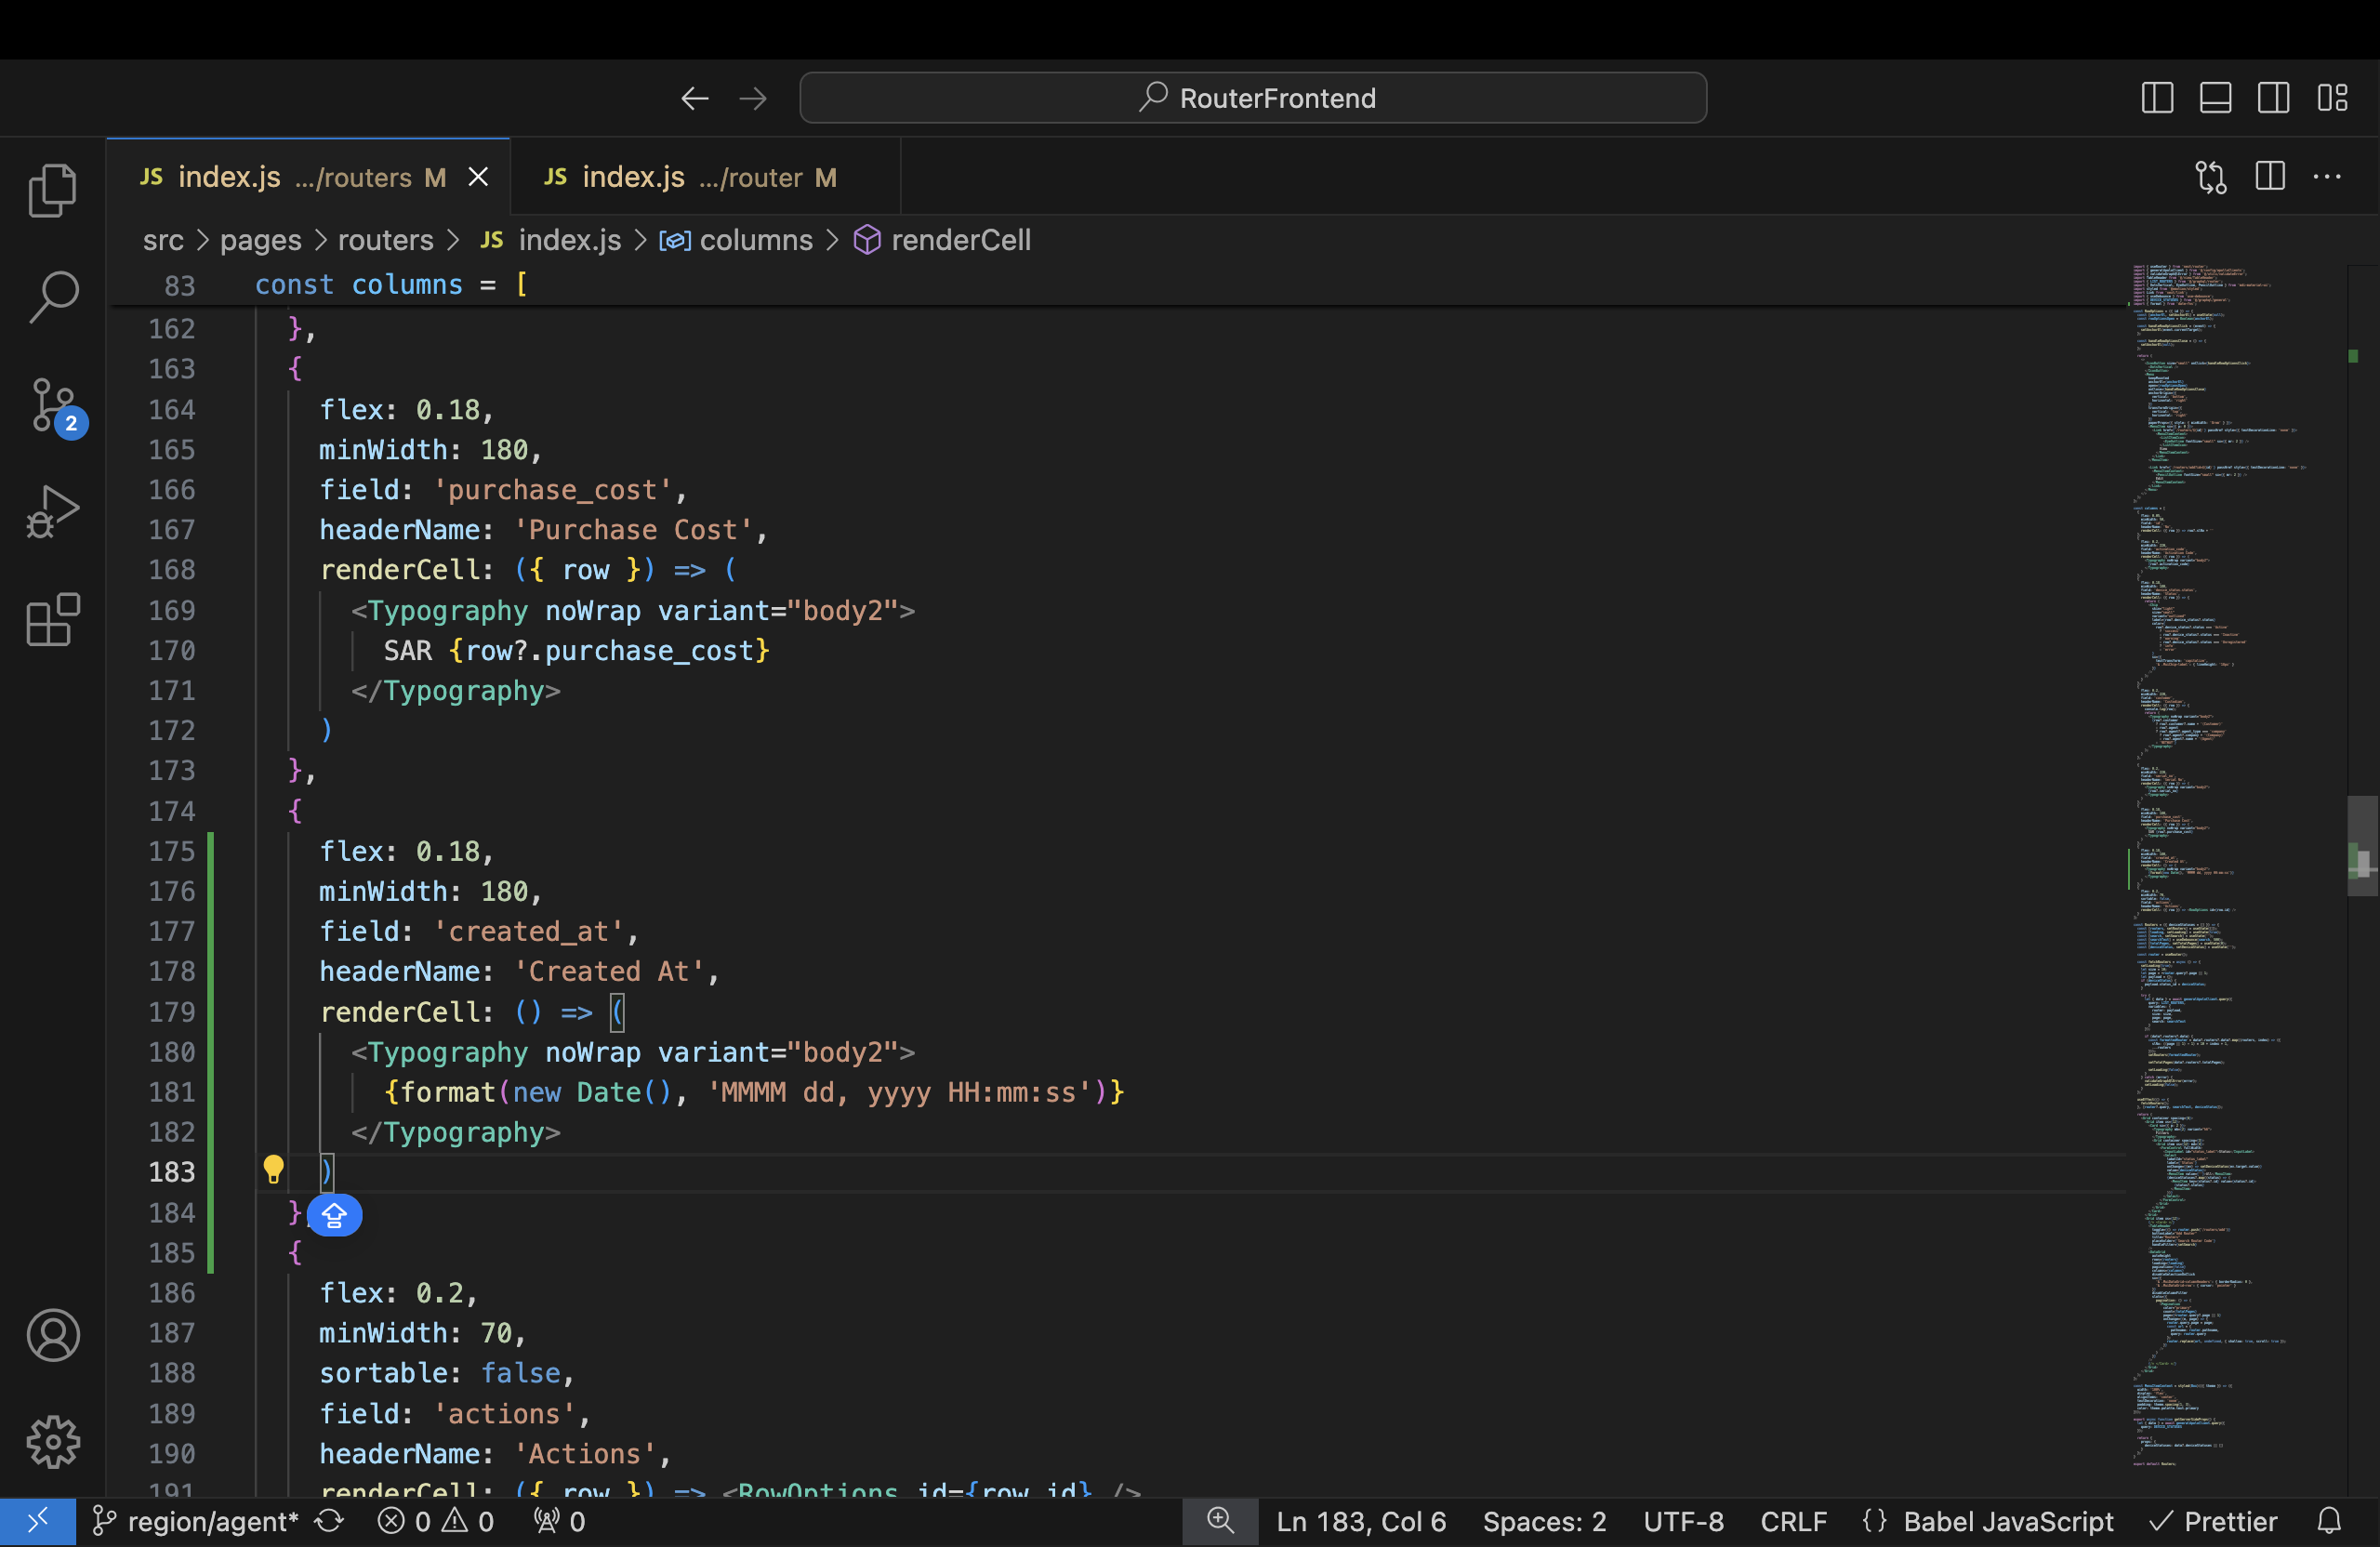
Task: Close the index.js .../routers tab
Action: 479,177
